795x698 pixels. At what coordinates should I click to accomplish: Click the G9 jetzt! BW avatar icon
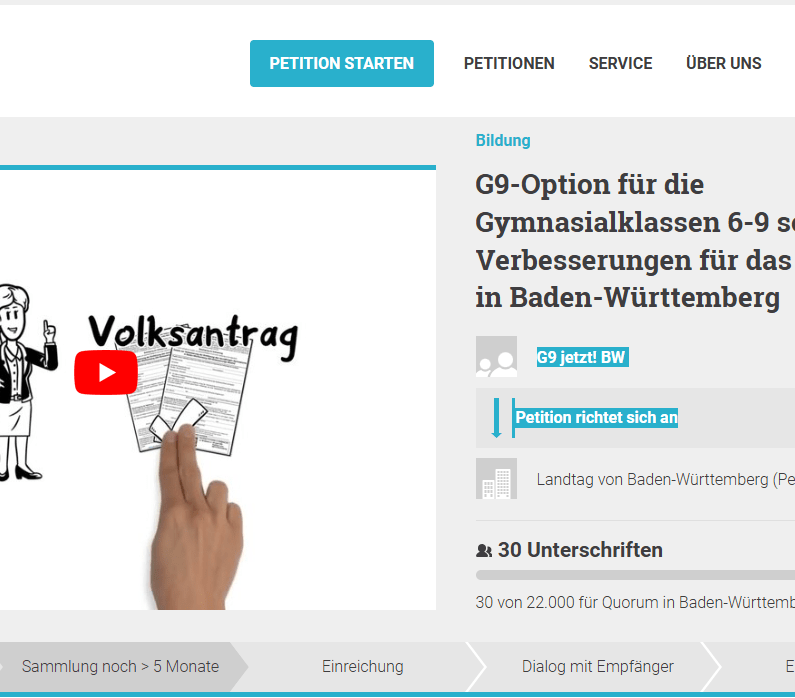[x=496, y=356]
